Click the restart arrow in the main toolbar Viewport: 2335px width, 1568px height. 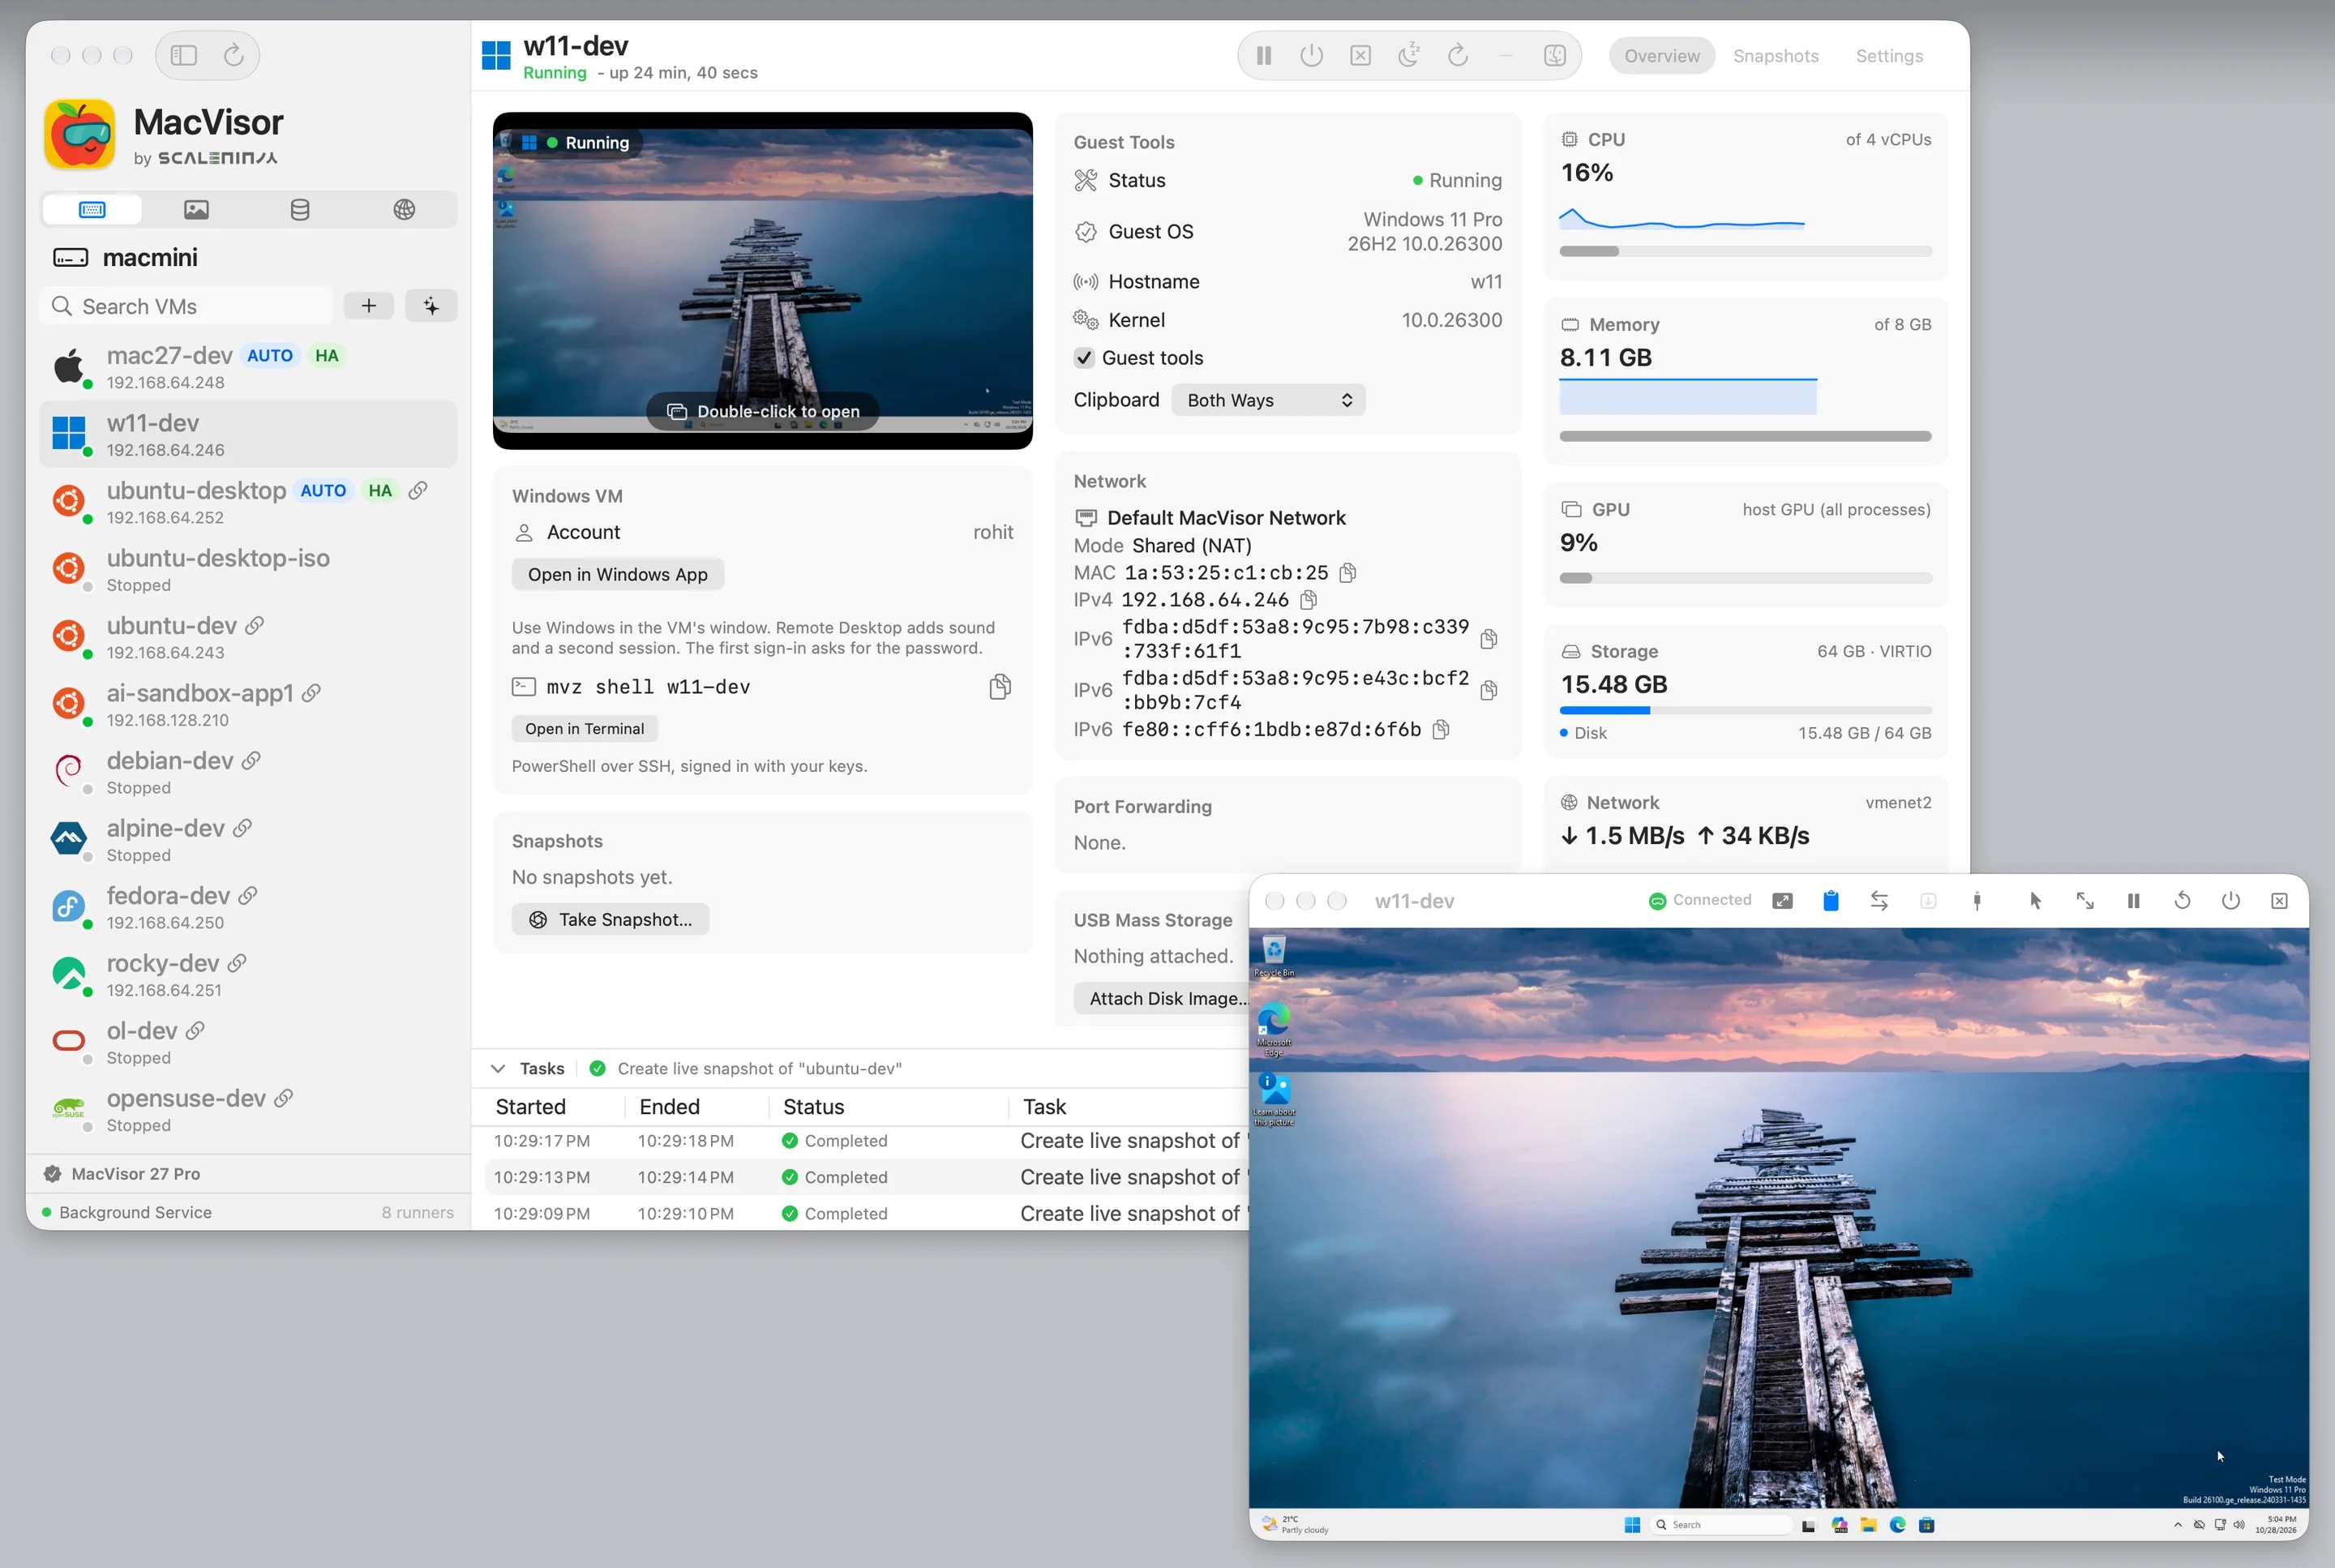(x=1457, y=56)
